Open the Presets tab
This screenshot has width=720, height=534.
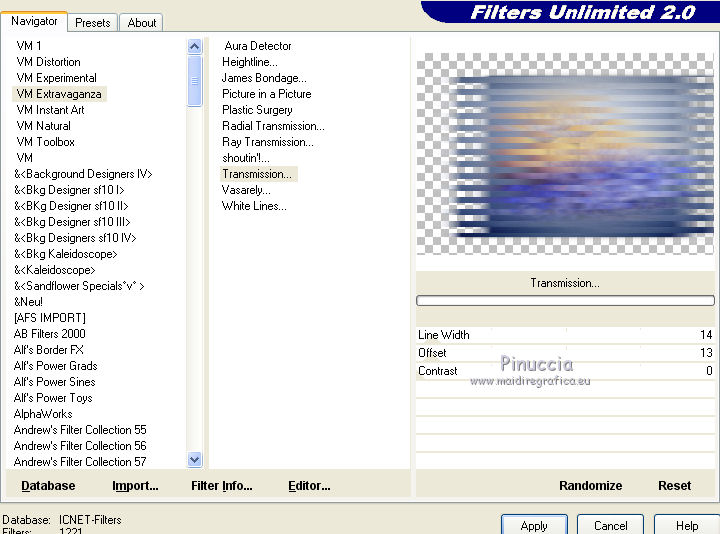[93, 22]
